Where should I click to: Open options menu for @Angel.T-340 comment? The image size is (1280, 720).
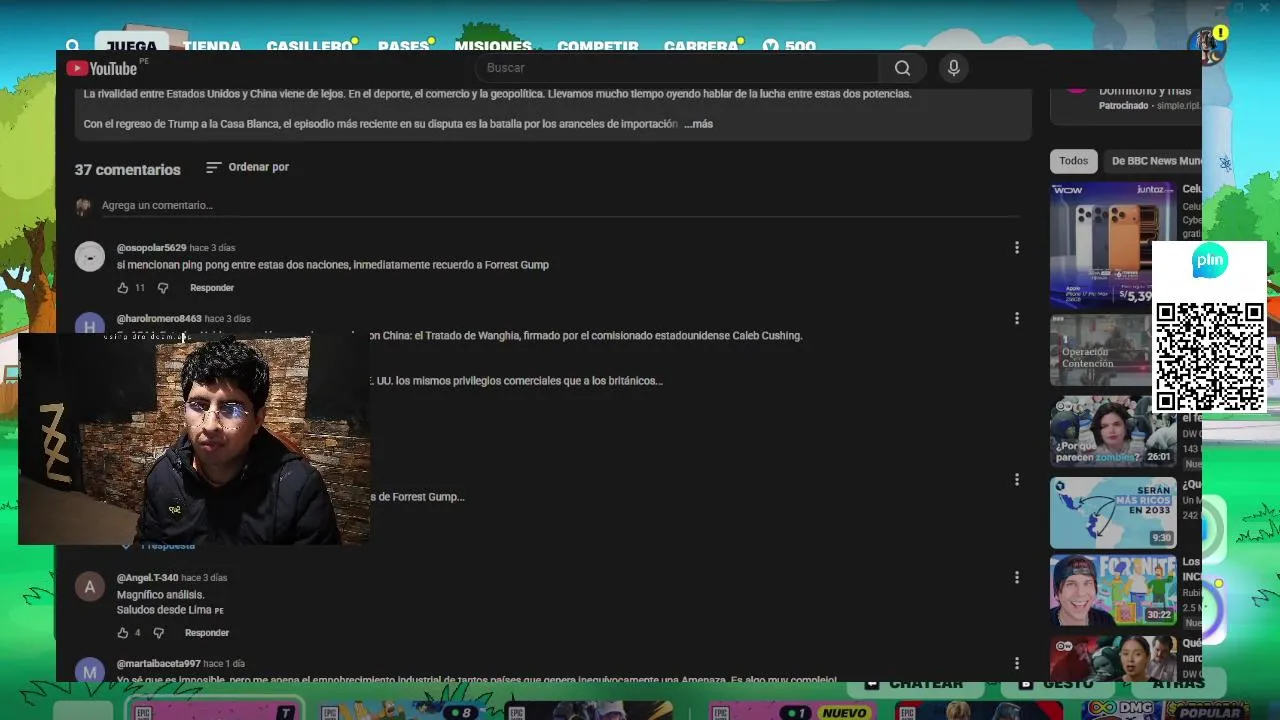[x=1017, y=578]
